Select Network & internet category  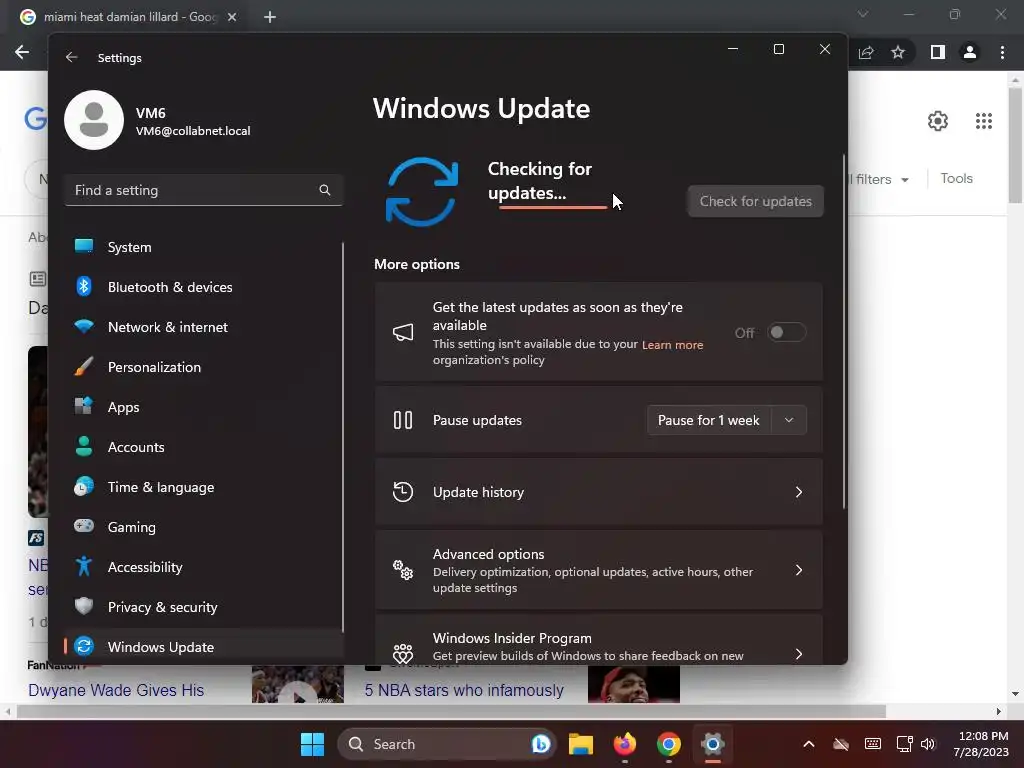pos(204,327)
